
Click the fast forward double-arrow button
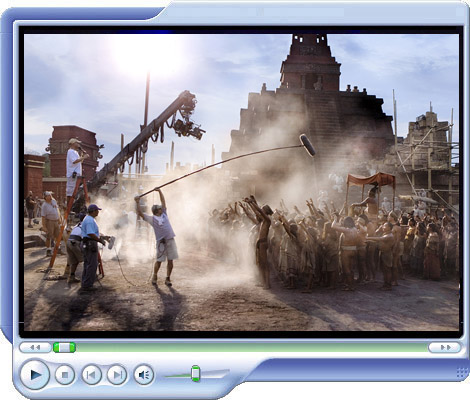coord(445,347)
